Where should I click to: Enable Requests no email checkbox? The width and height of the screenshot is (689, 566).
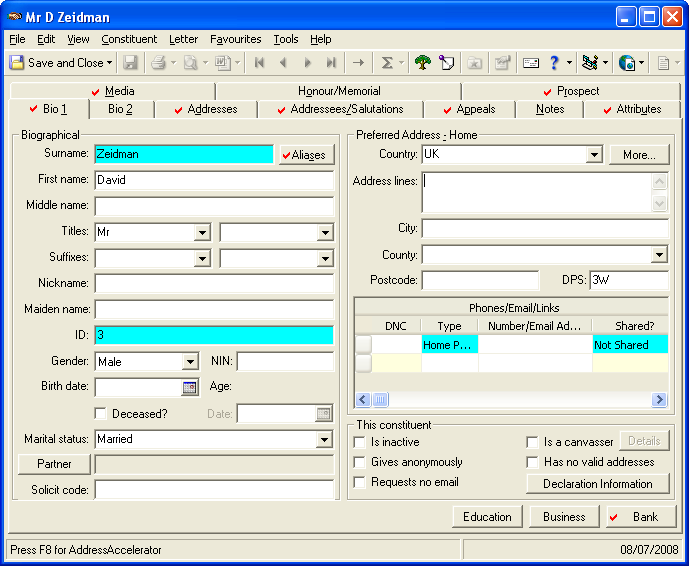[x=359, y=482]
